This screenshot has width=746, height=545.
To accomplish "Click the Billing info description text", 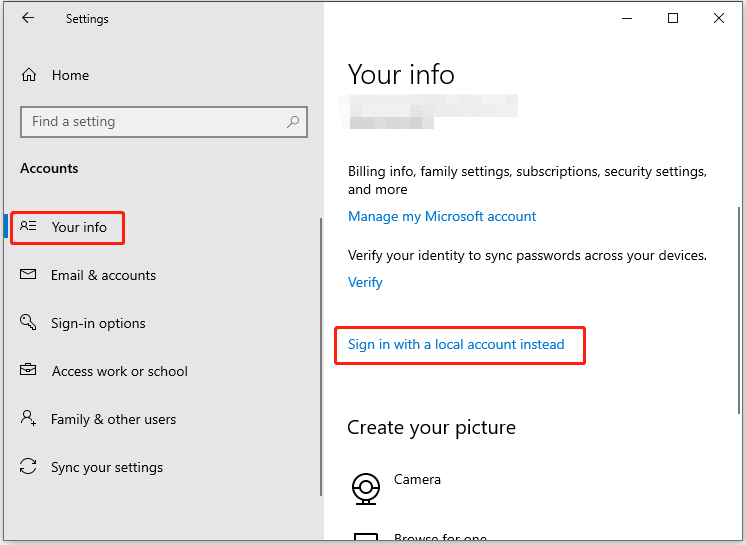I will [527, 180].
